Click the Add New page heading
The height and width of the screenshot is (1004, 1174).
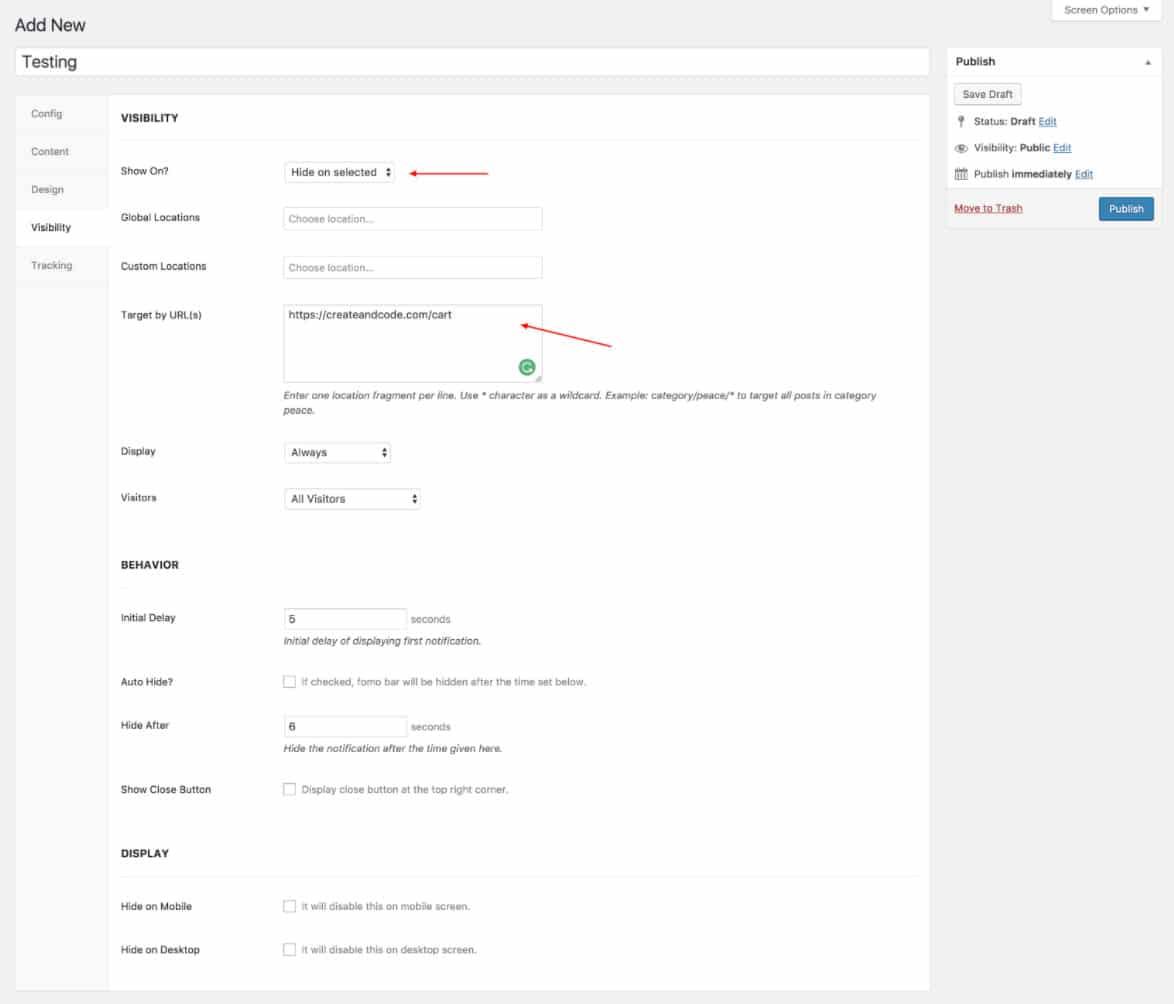click(x=50, y=25)
